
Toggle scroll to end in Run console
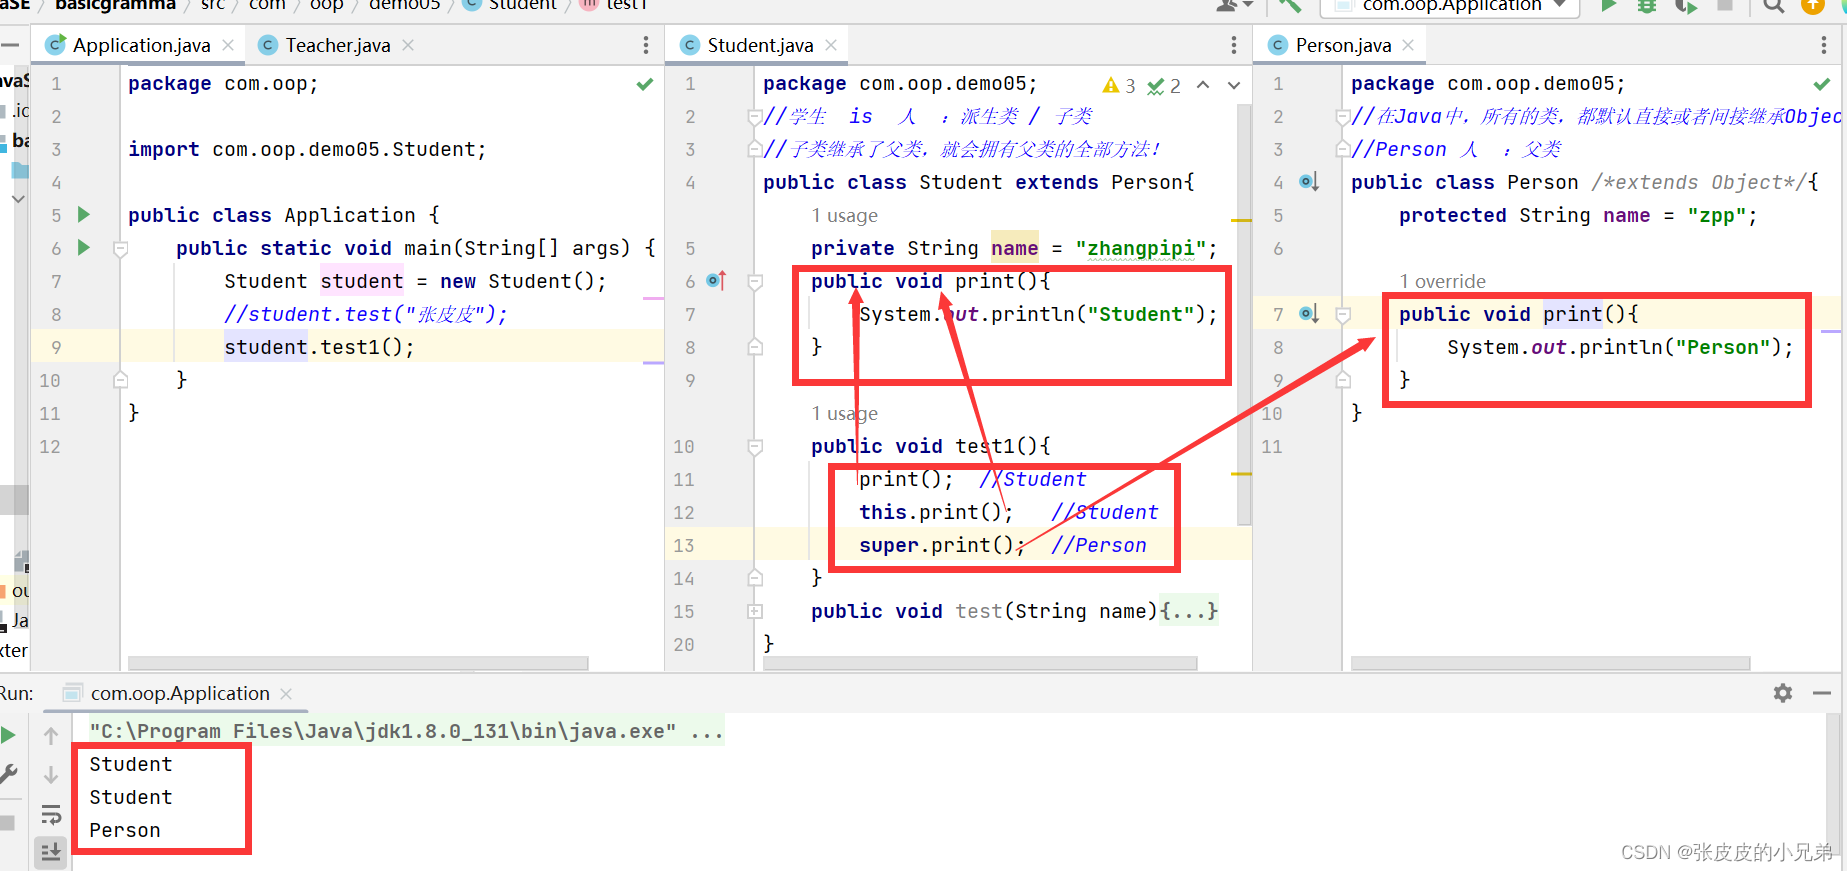[x=51, y=852]
